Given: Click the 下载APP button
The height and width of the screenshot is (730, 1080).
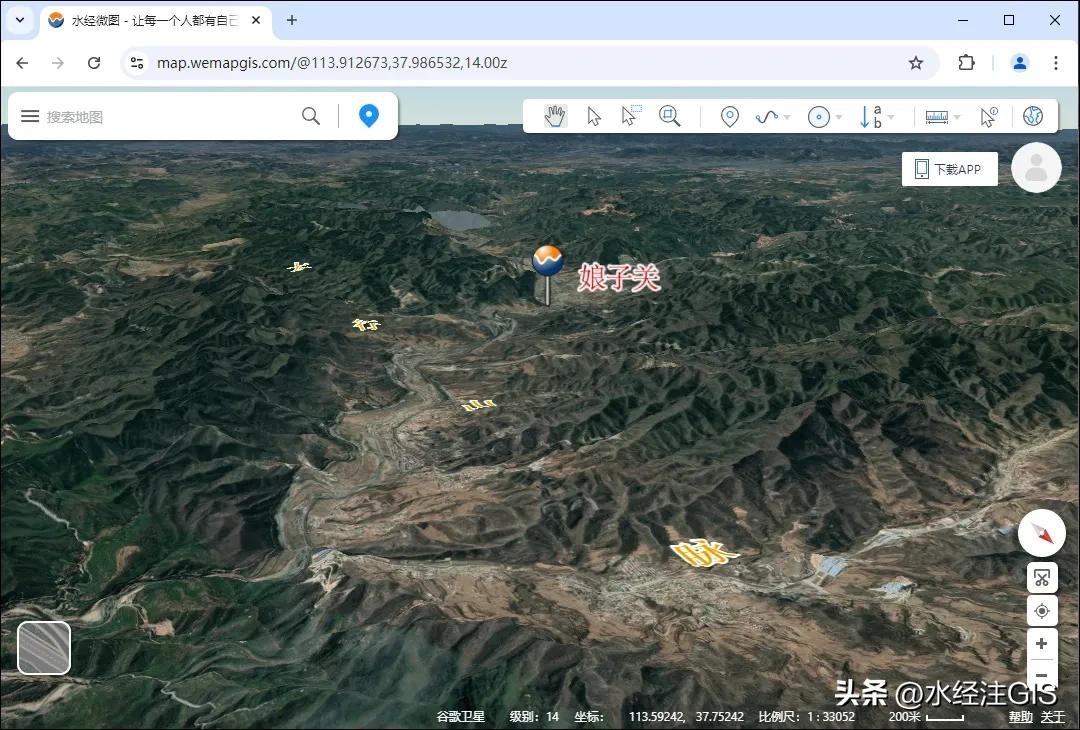Looking at the screenshot, I should (x=949, y=169).
